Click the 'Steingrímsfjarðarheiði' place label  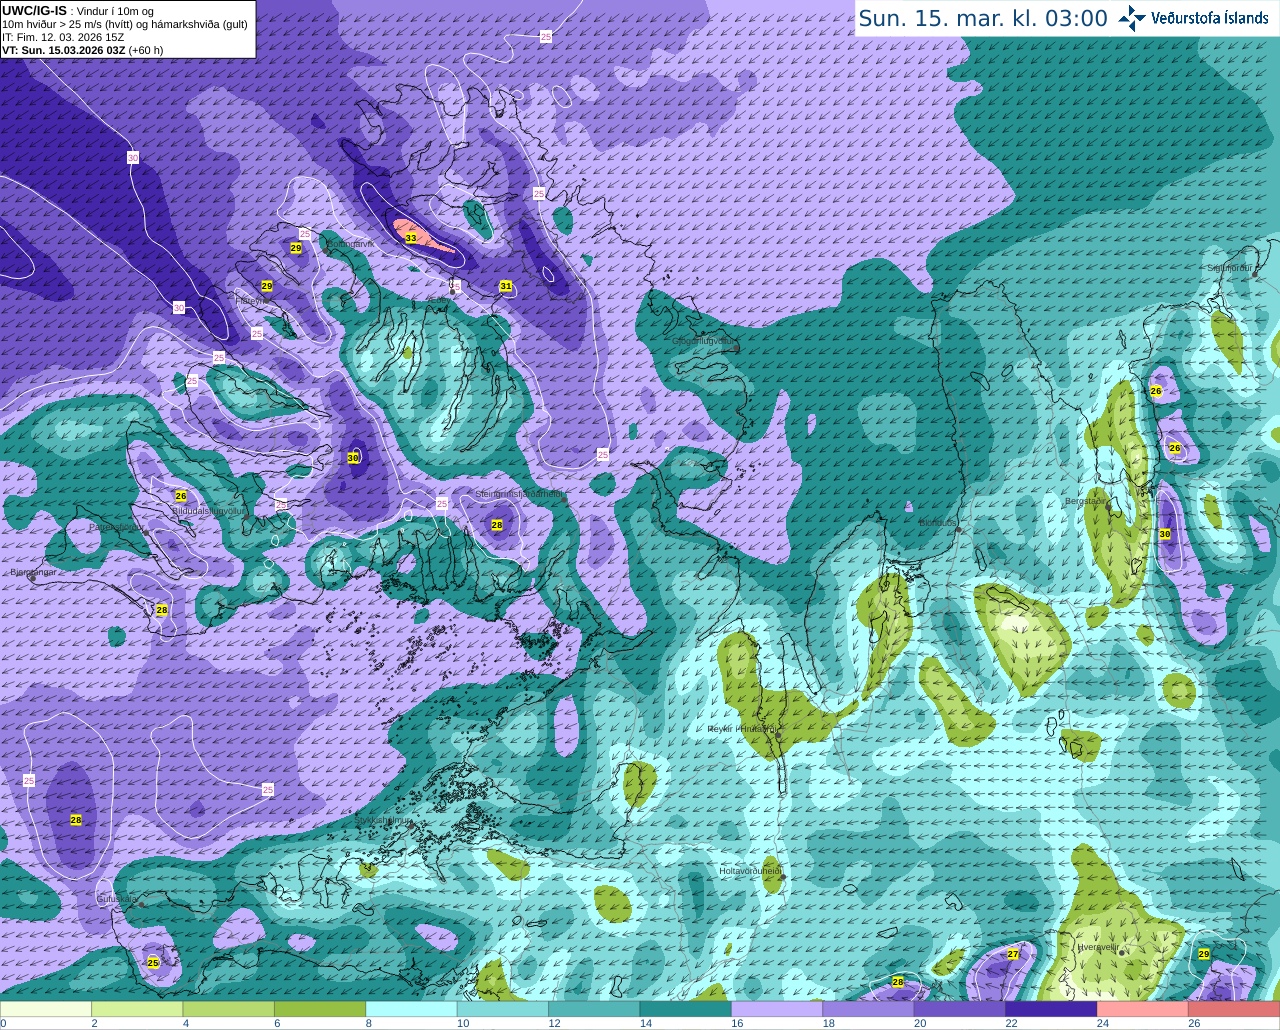pos(520,494)
